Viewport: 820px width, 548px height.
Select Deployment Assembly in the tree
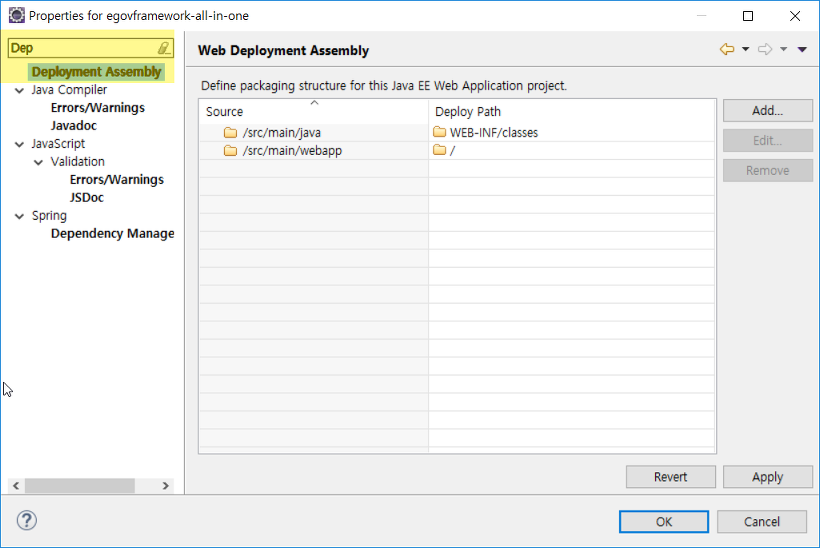pos(96,72)
